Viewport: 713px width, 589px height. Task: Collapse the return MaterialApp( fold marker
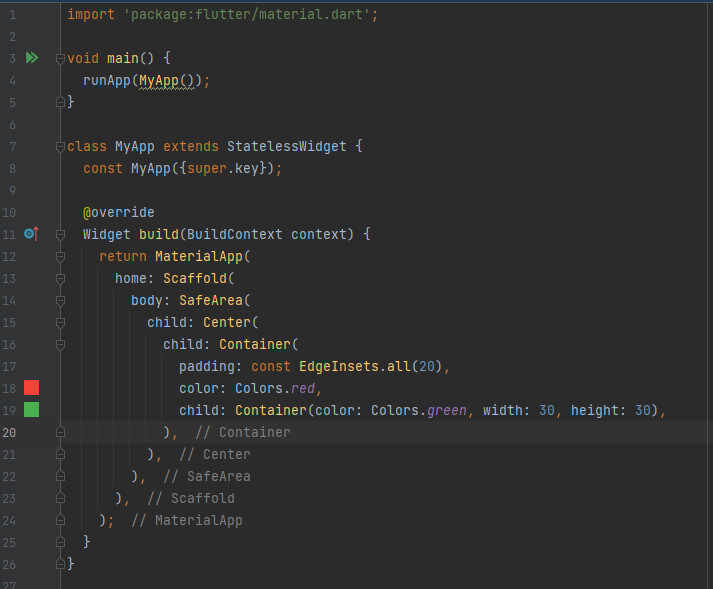[x=60, y=257]
